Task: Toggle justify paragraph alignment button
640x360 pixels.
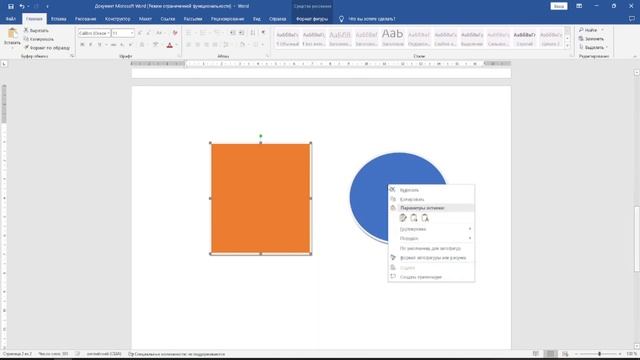Action: click(x=215, y=45)
